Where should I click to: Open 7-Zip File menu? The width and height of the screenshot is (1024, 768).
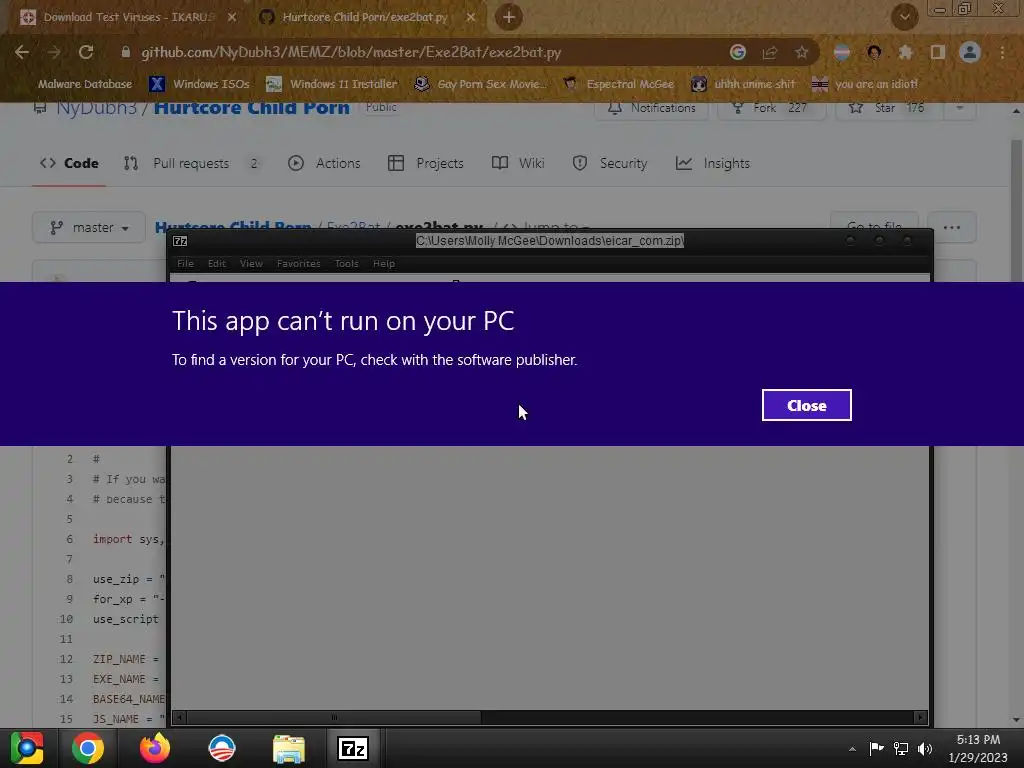(x=185, y=264)
